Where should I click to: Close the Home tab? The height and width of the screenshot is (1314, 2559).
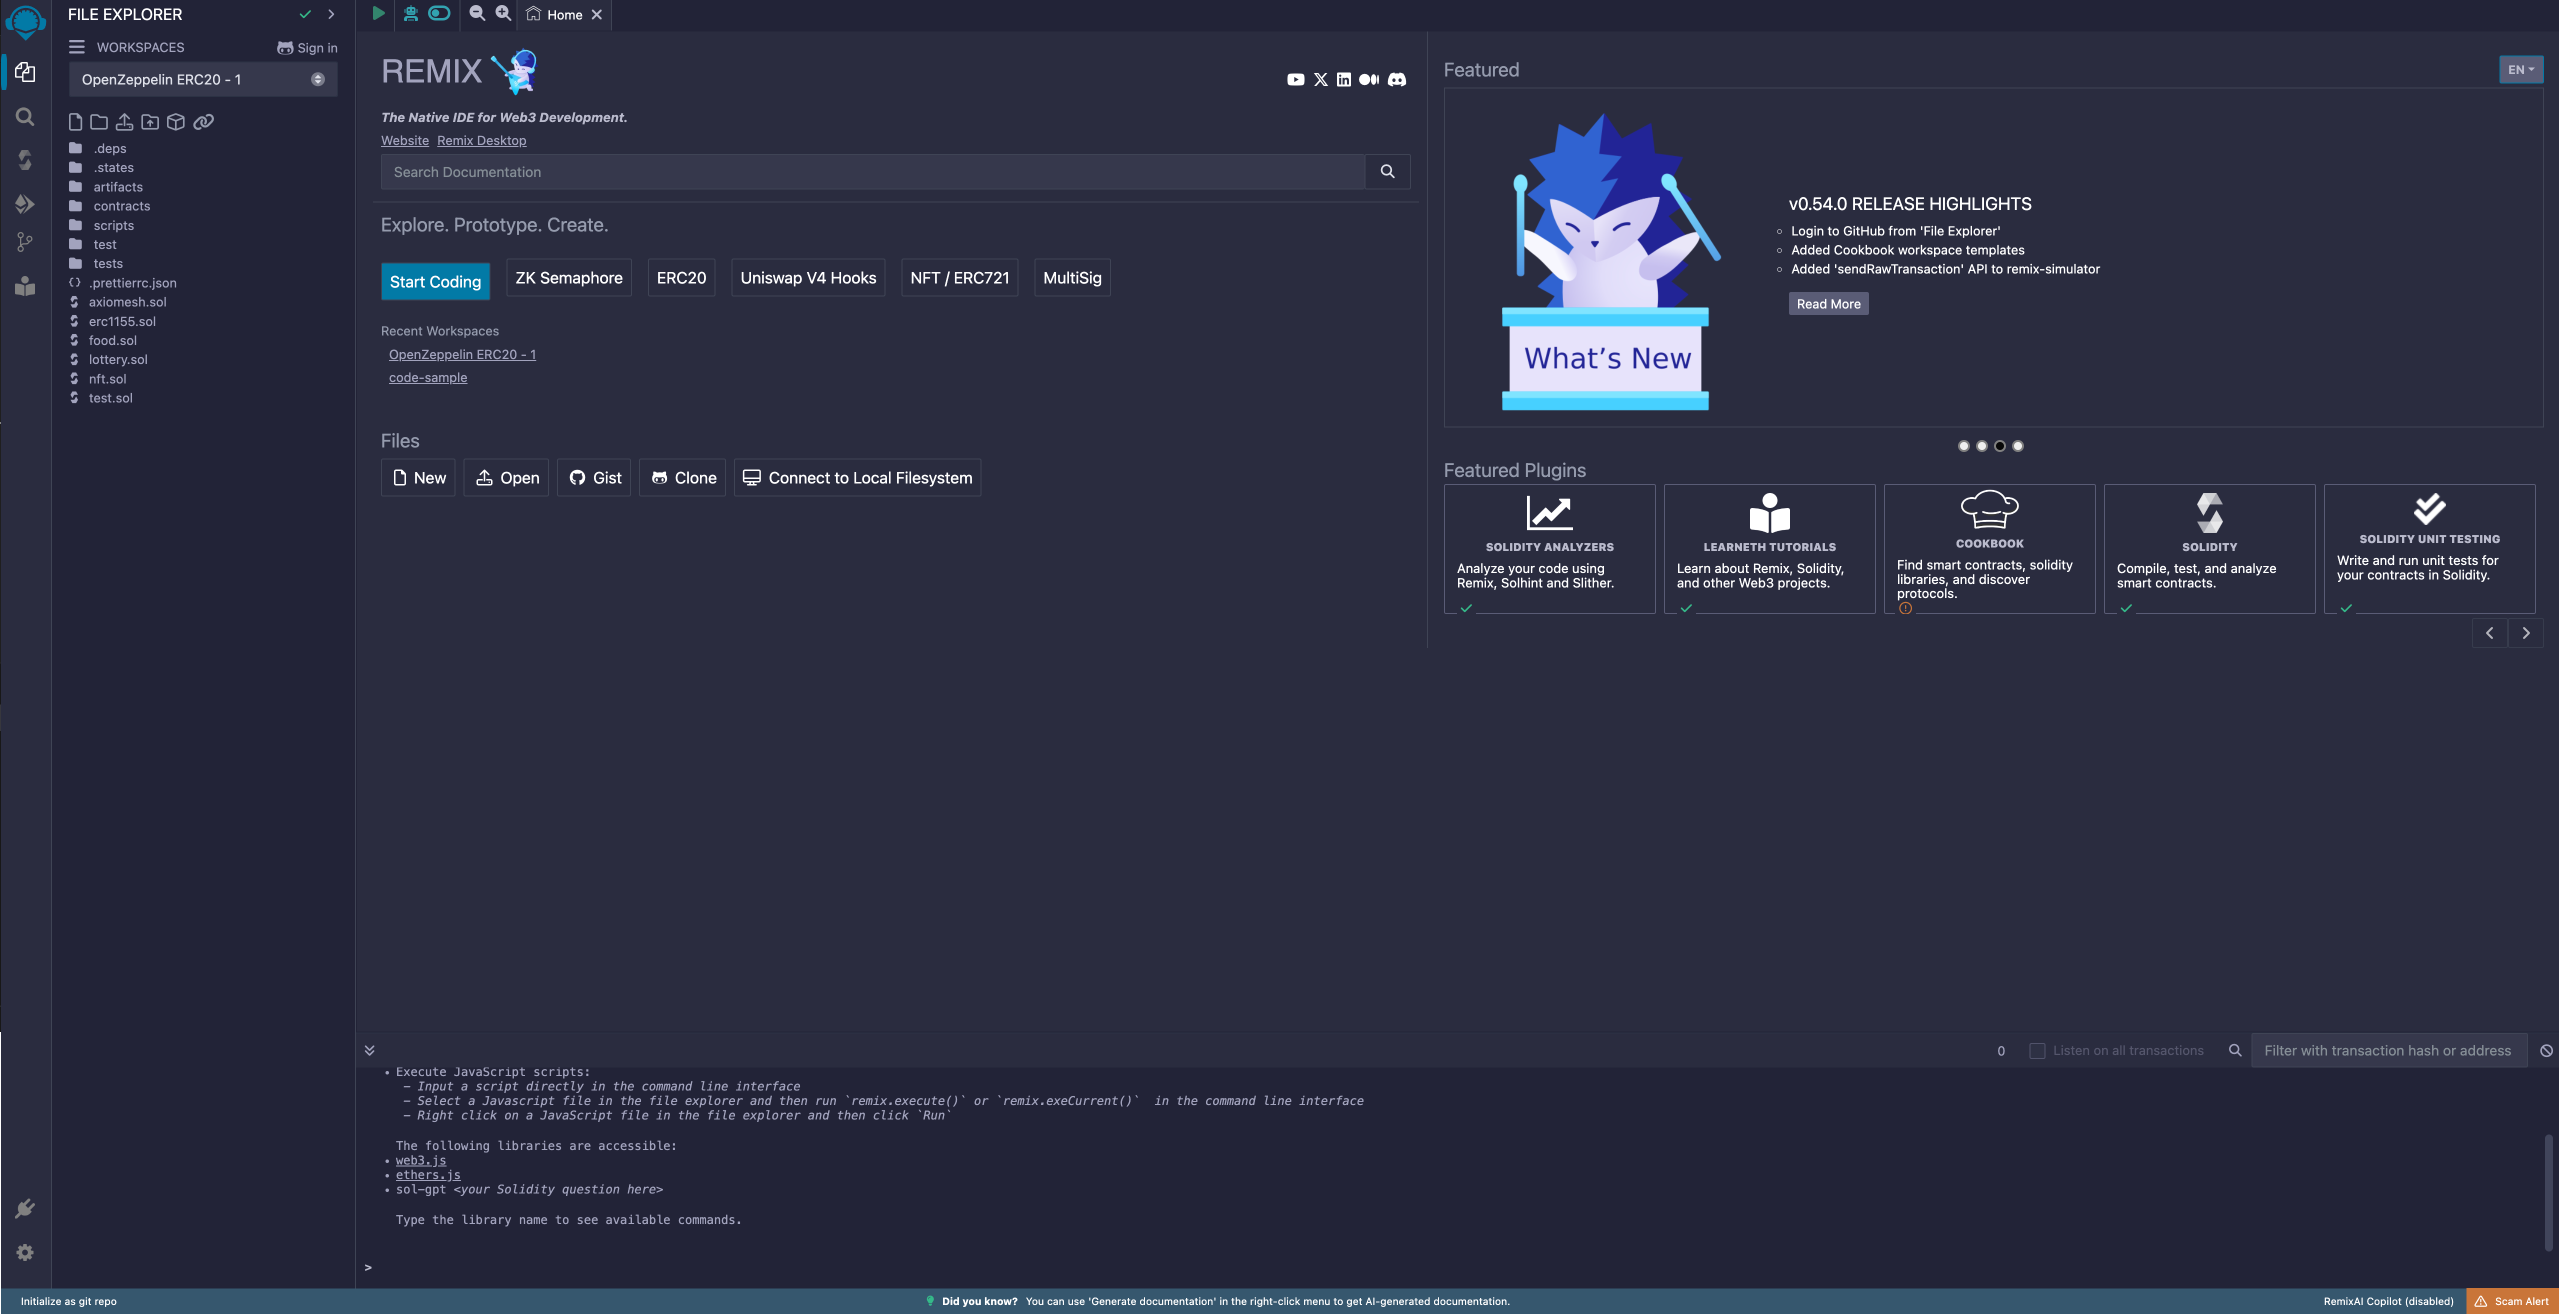[597, 15]
